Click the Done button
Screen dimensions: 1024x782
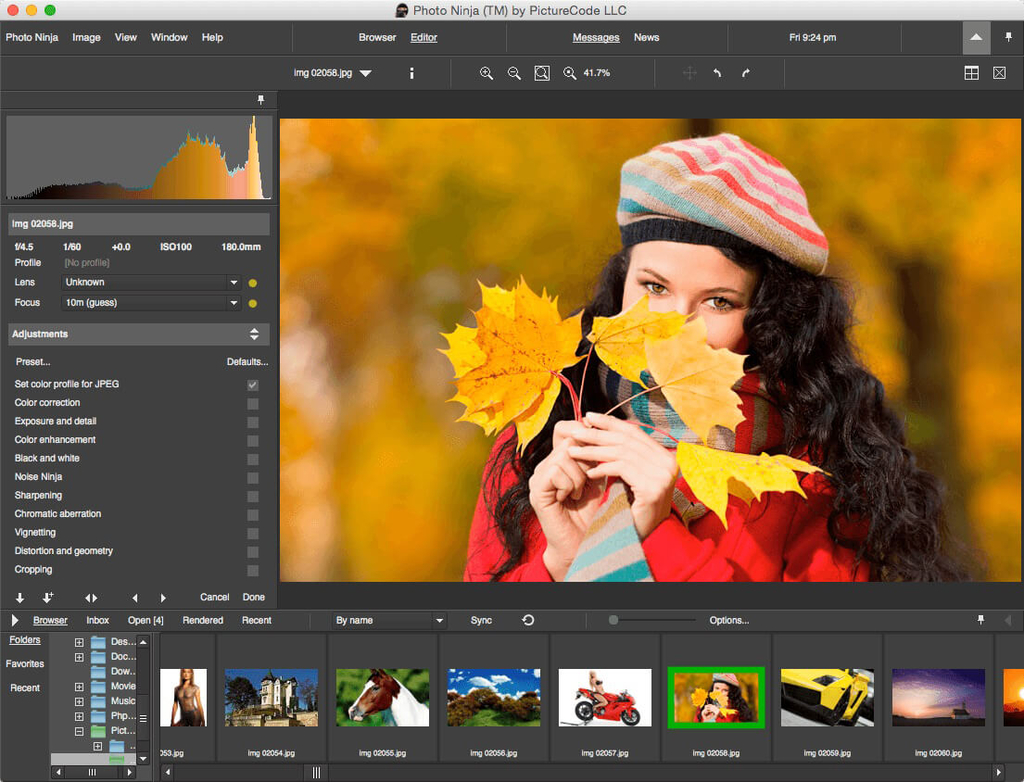pyautogui.click(x=254, y=597)
